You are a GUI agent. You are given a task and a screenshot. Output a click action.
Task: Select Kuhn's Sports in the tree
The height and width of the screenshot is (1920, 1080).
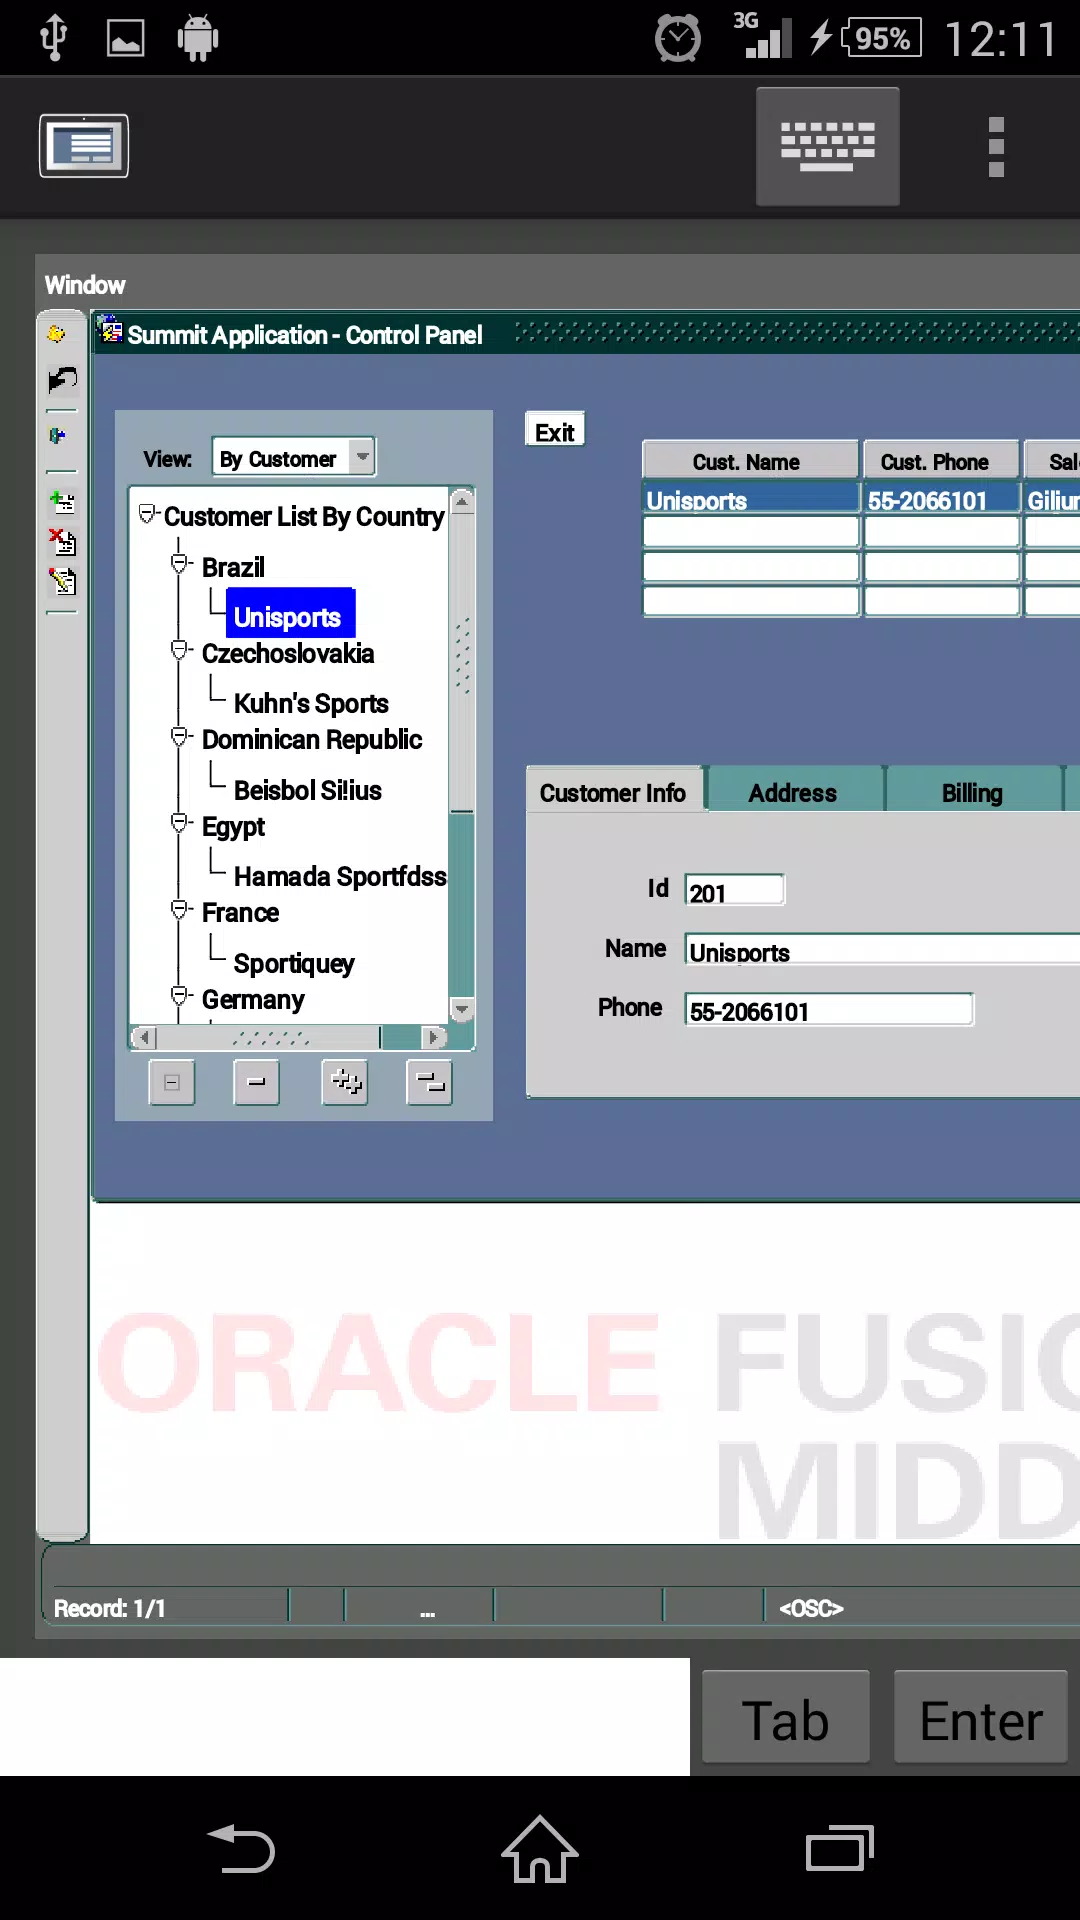point(311,703)
